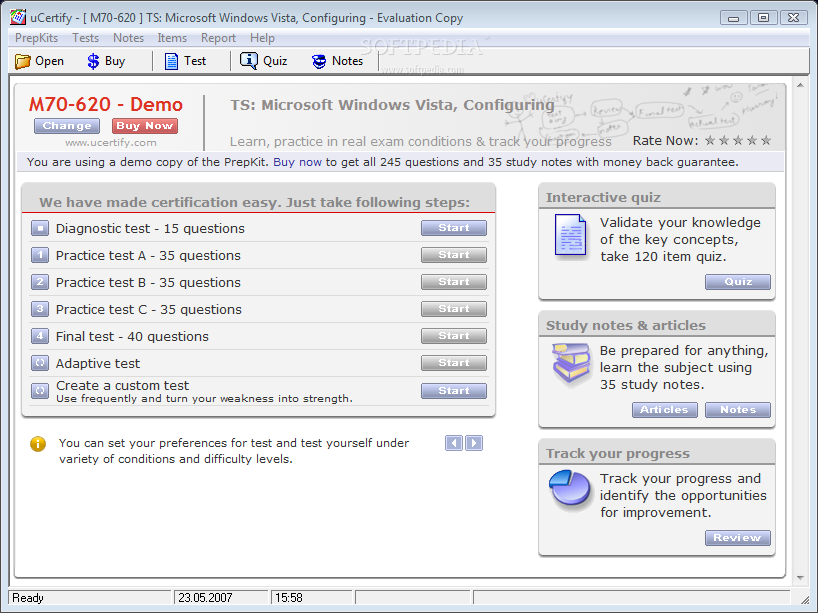
Task: Click the 'Practice test C - 35 questions' text
Action: [x=149, y=309]
